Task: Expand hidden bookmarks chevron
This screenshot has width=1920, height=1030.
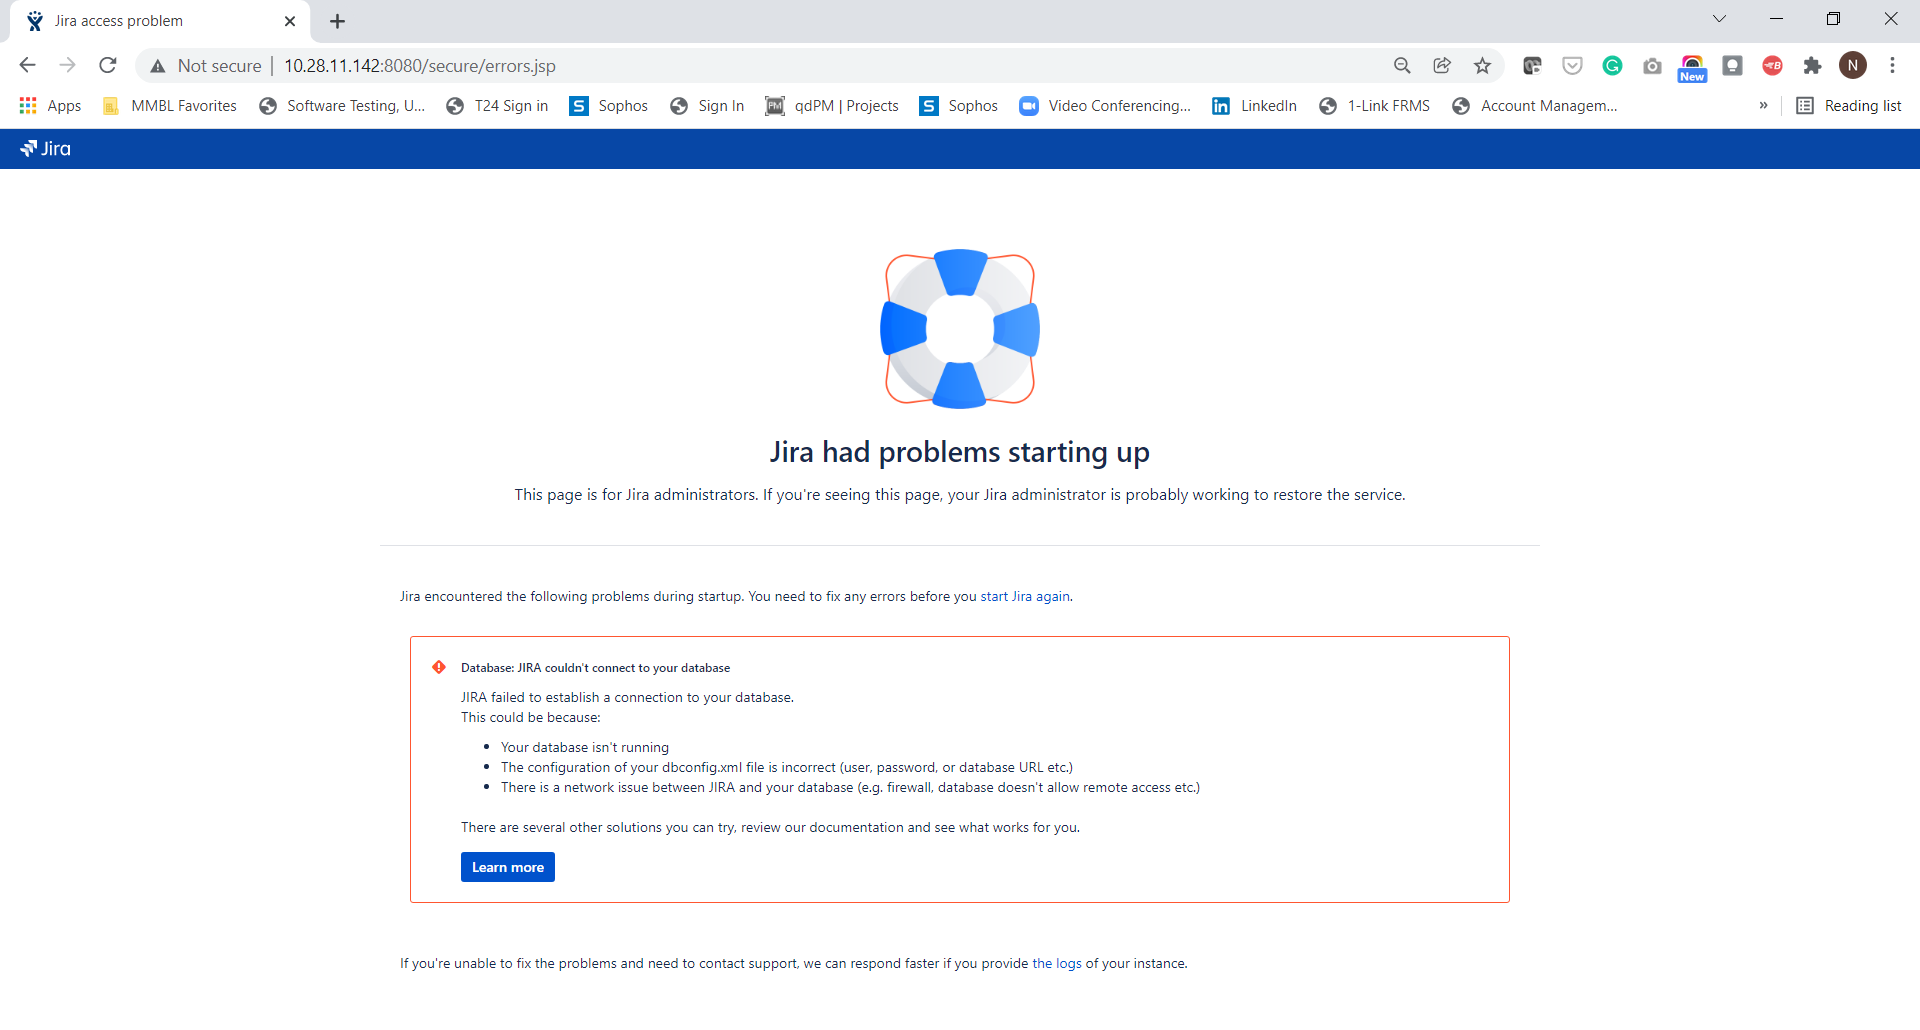Action: tap(1763, 106)
